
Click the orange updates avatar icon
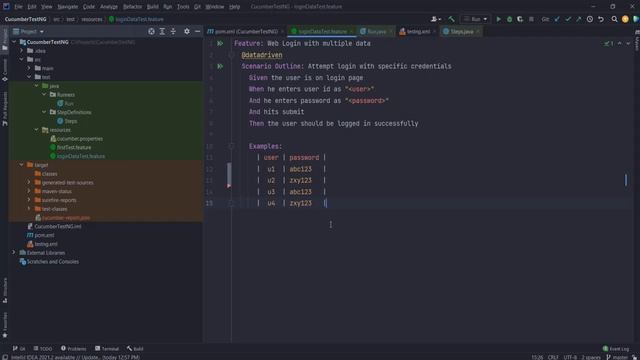tap(625, 19)
